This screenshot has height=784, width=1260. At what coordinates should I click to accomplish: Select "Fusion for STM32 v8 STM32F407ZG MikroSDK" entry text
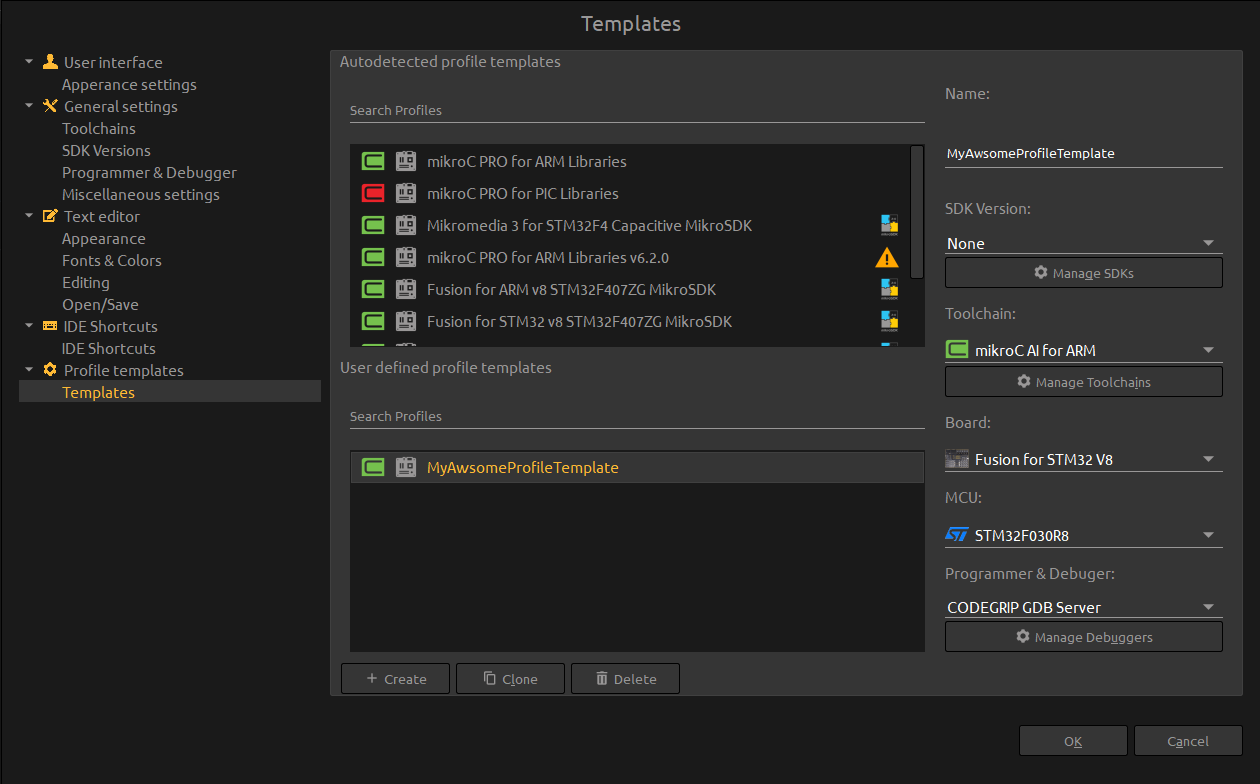pos(579,321)
